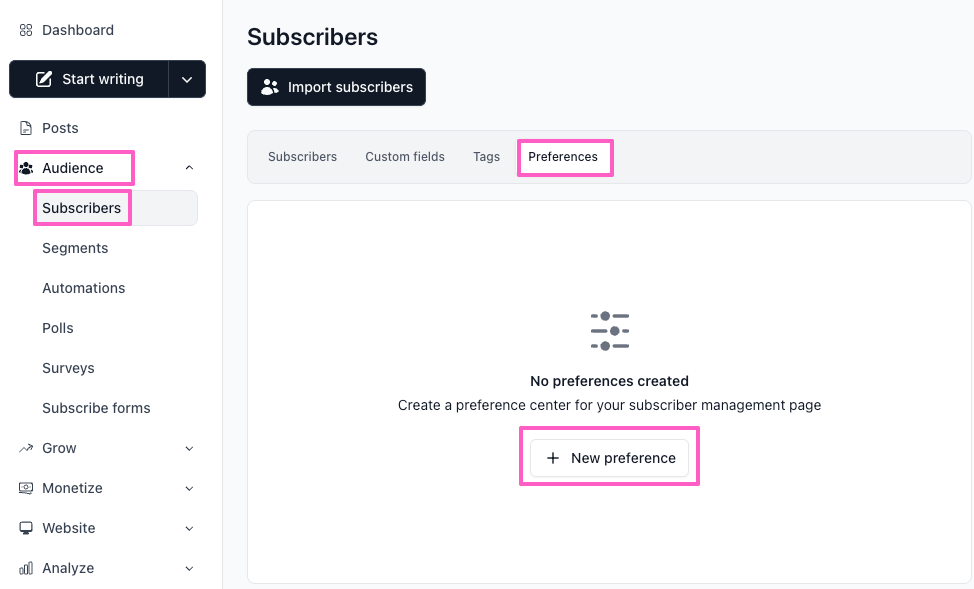Screen dimensions: 974x589
Task: Click the Dashboard grid icon
Action: tap(26, 30)
